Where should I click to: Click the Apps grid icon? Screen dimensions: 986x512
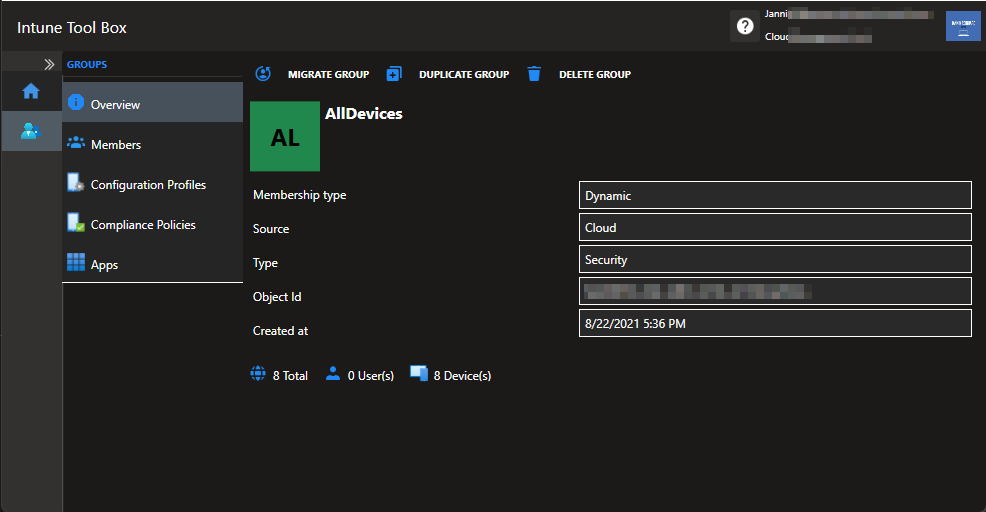point(76,262)
